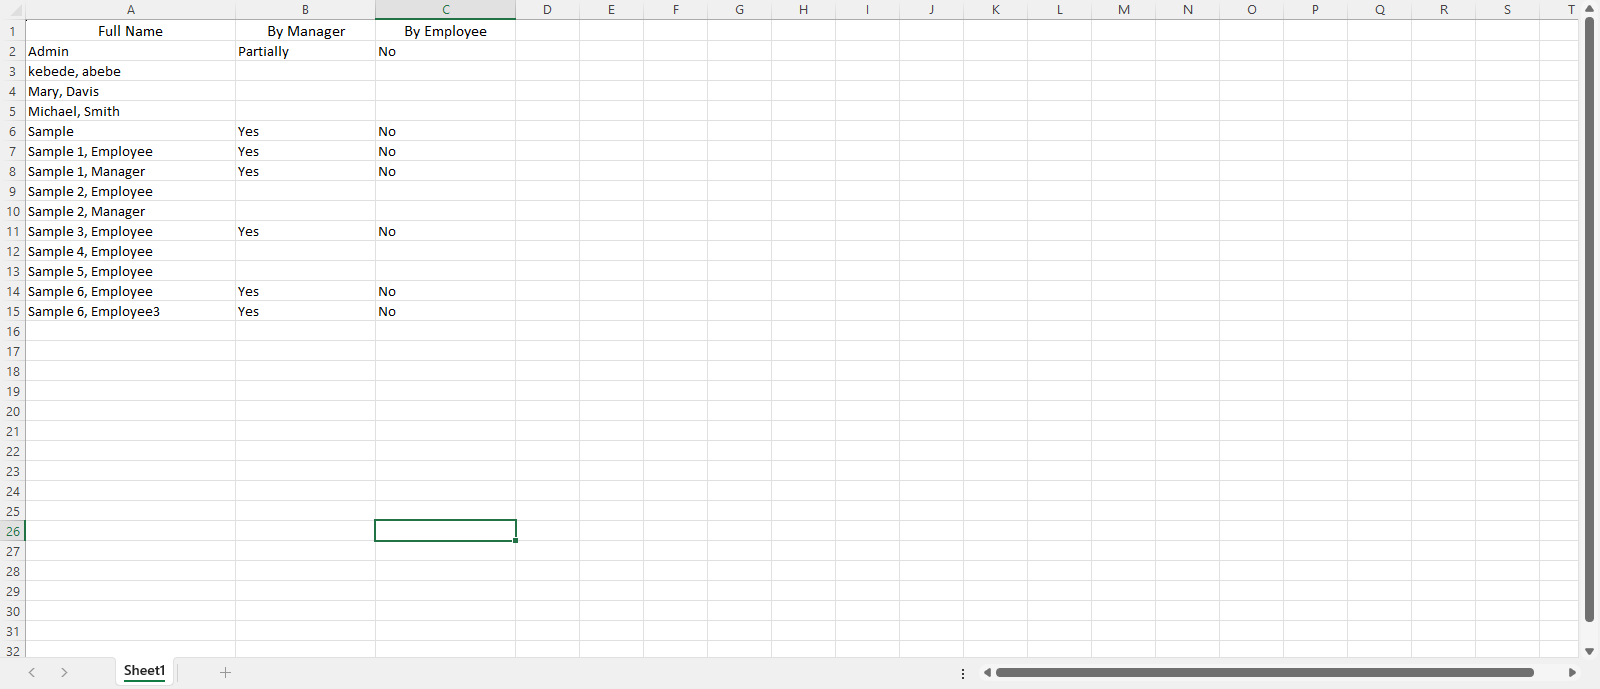This screenshot has width=1600, height=689.
Task: Select column C header
Action: click(x=445, y=9)
